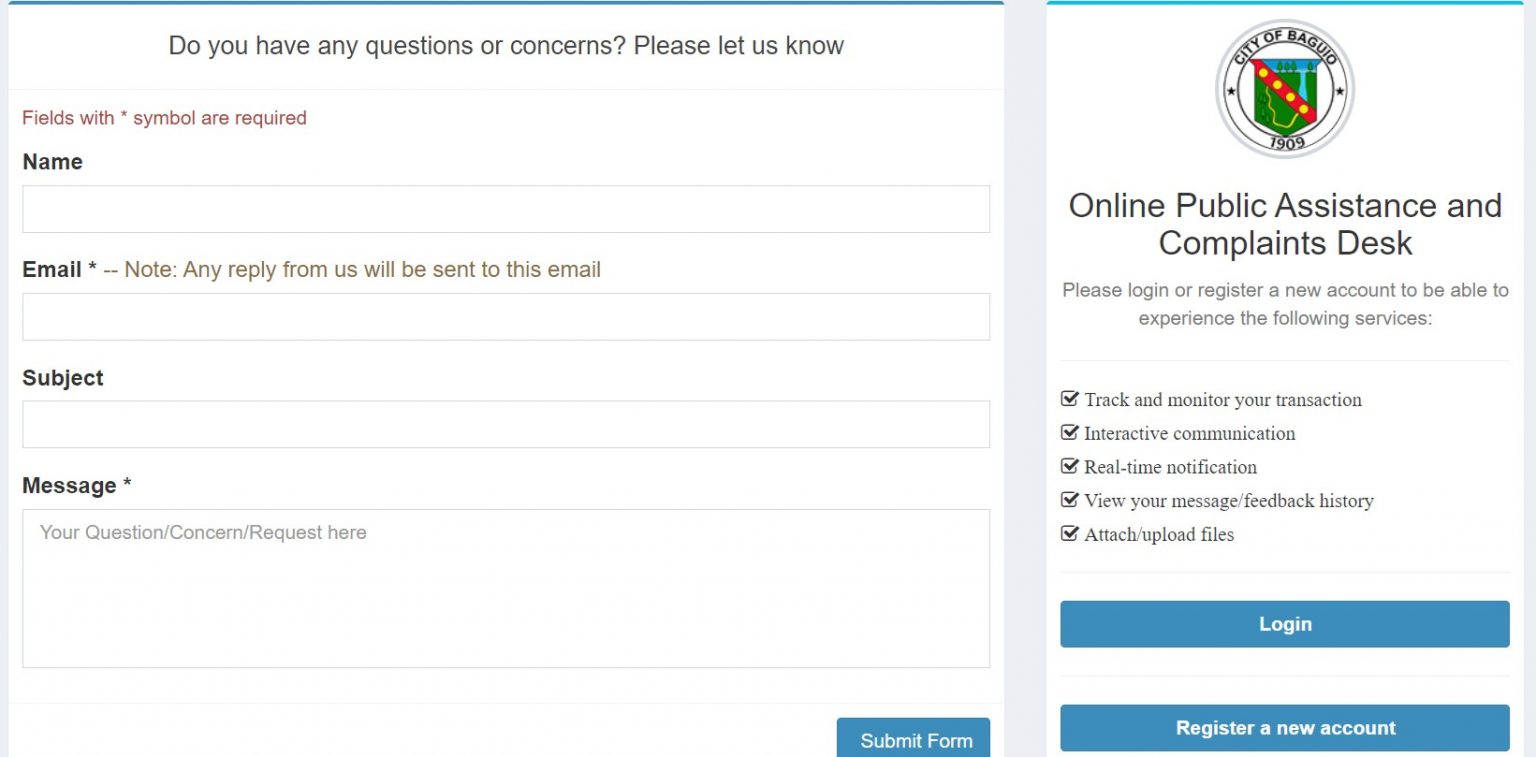1536x757 pixels.
Task: Click the questions or concerns heading text
Action: point(506,45)
